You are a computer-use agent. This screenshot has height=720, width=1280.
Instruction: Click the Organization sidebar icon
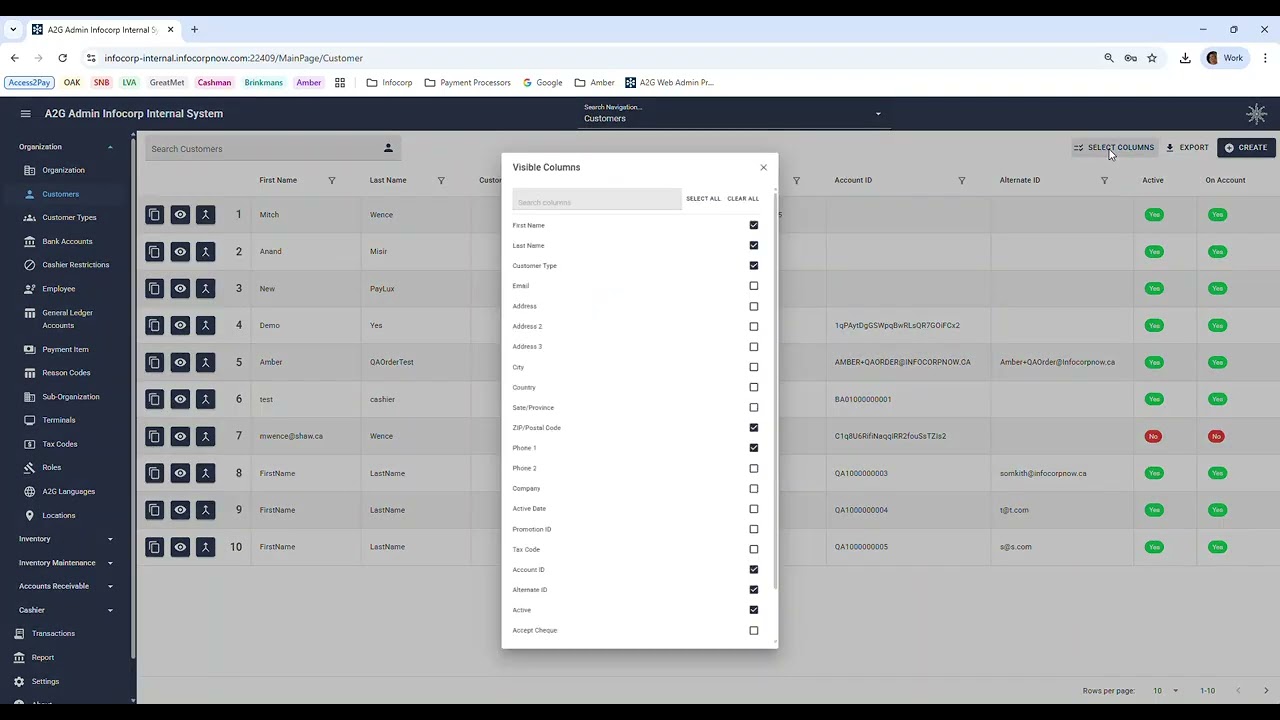(30, 170)
